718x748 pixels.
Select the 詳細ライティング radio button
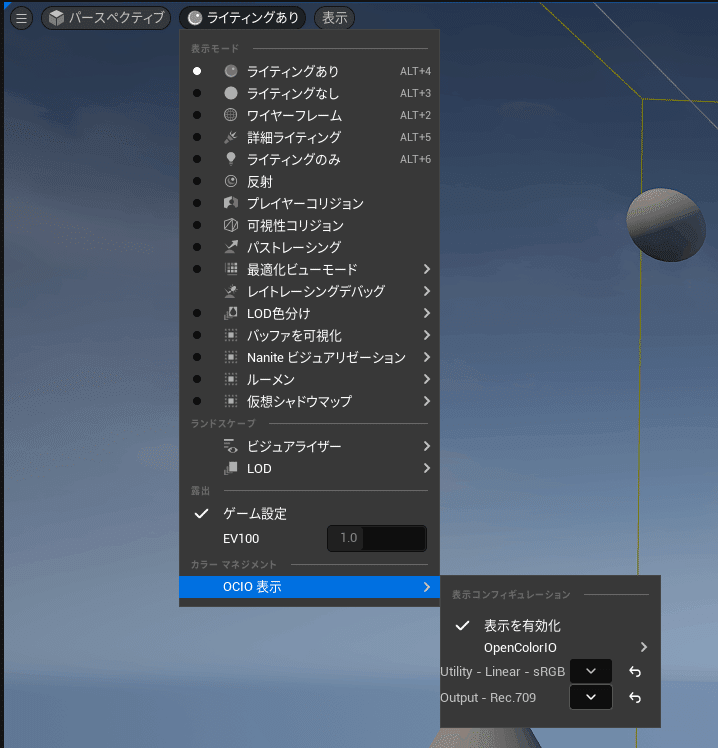pyautogui.click(x=197, y=137)
